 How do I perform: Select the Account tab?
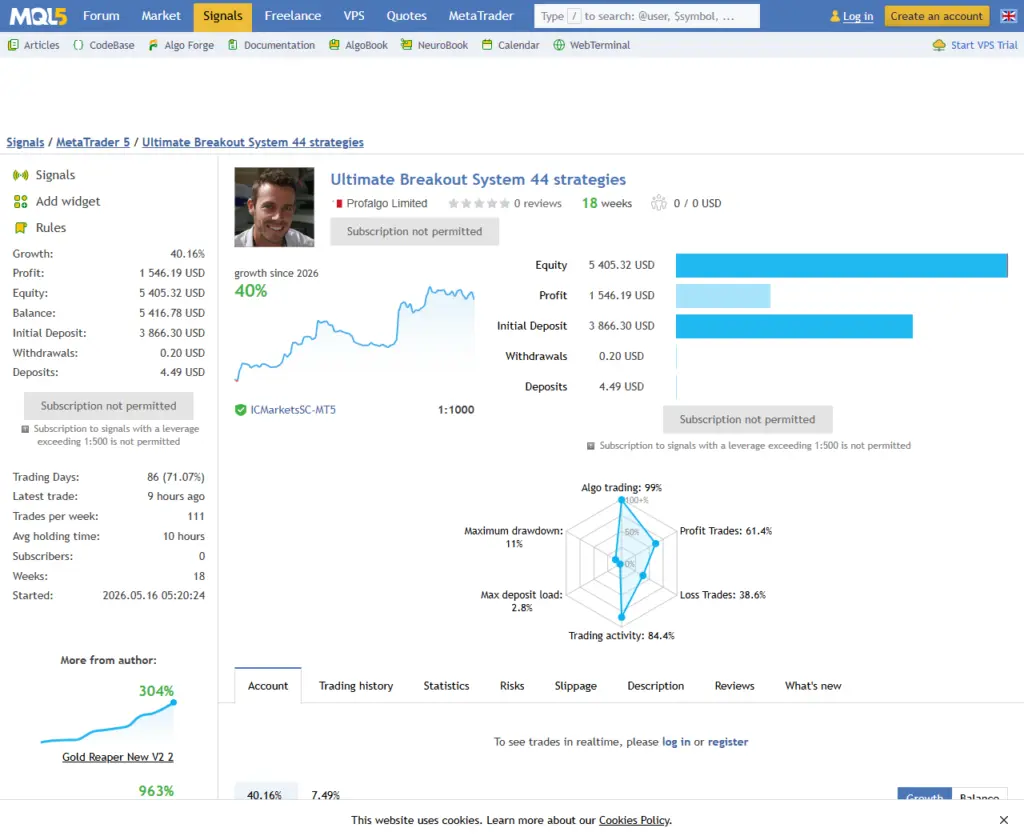(x=268, y=686)
